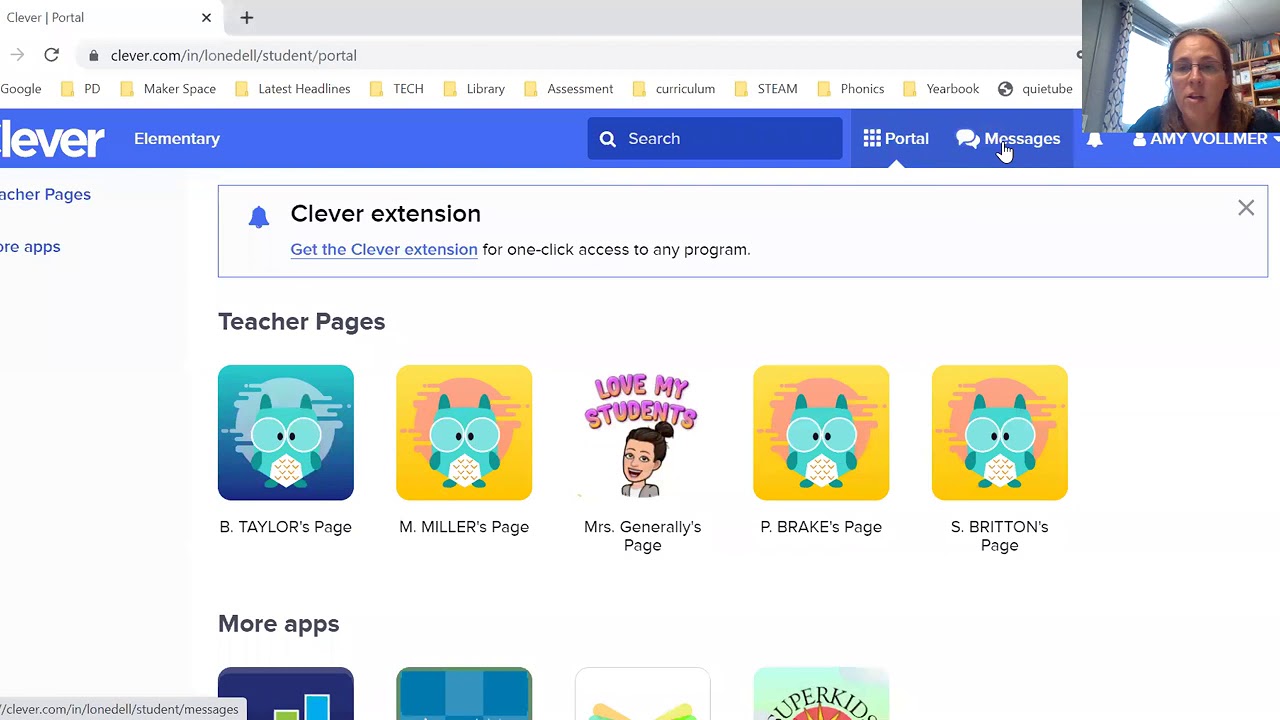The width and height of the screenshot is (1280, 720).
Task: Click the notification bell in header
Action: (1095, 139)
